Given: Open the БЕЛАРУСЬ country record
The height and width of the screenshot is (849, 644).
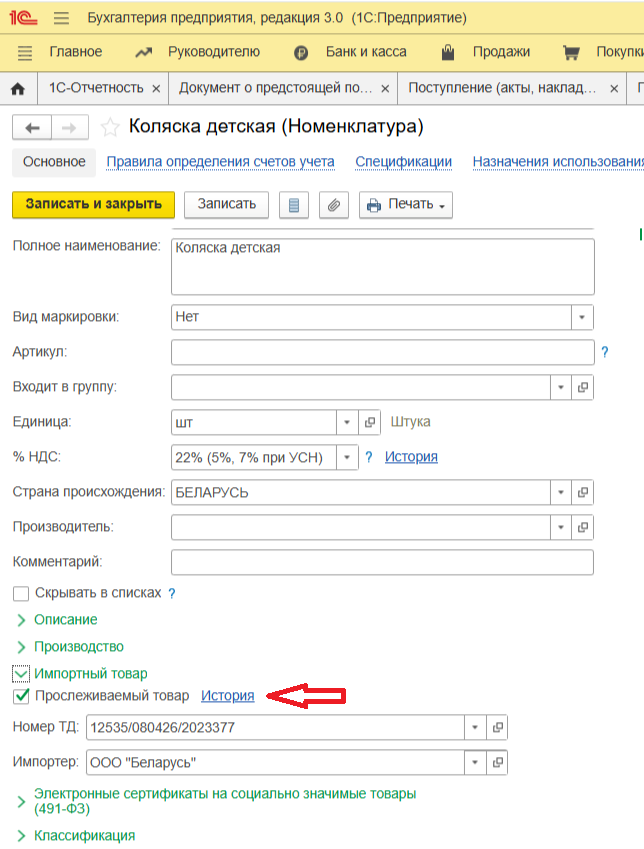Looking at the screenshot, I should point(583,492).
